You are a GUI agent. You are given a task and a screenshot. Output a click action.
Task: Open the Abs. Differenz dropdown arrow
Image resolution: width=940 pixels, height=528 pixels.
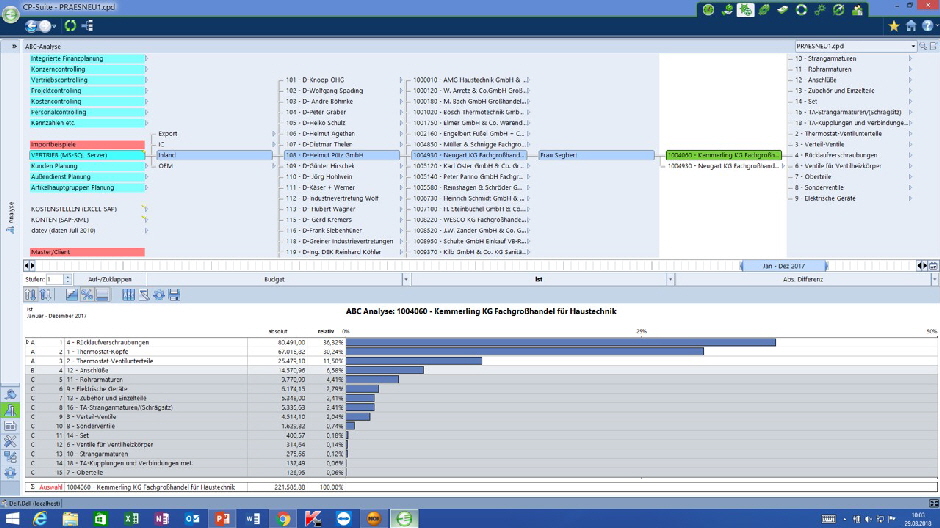pos(934,279)
